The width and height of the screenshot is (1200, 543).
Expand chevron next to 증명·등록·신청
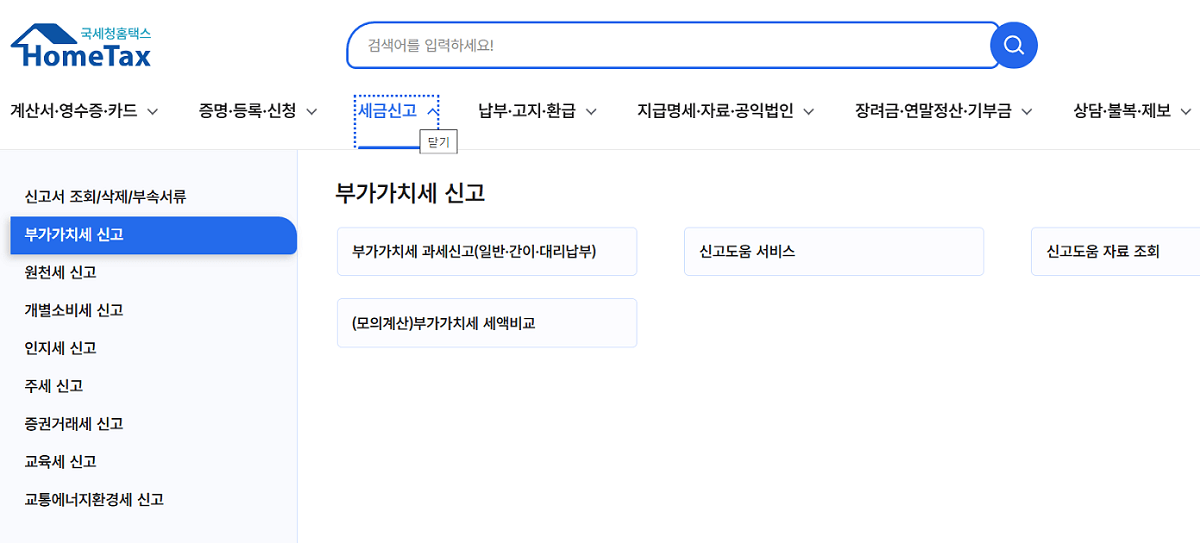[311, 112]
